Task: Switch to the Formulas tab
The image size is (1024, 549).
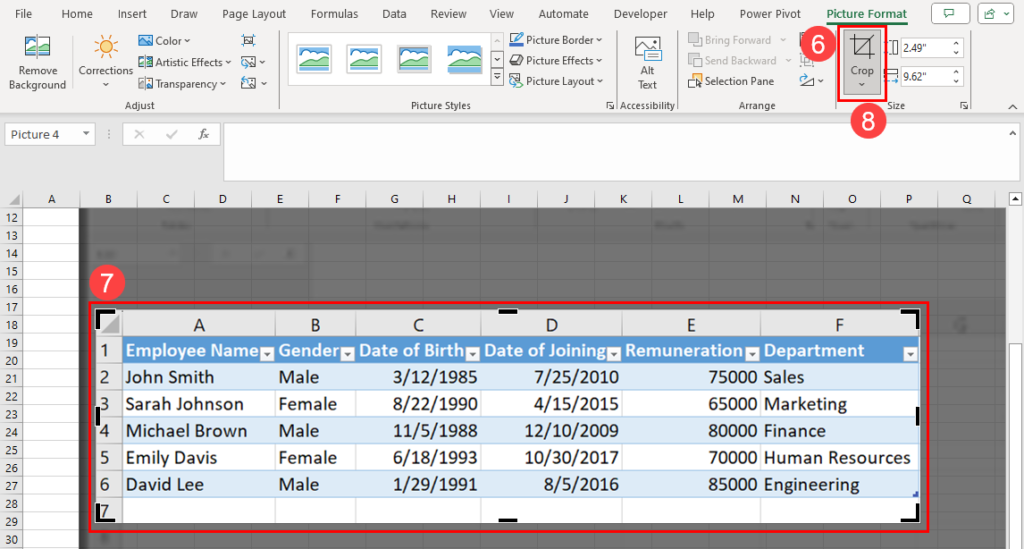Action: click(334, 14)
